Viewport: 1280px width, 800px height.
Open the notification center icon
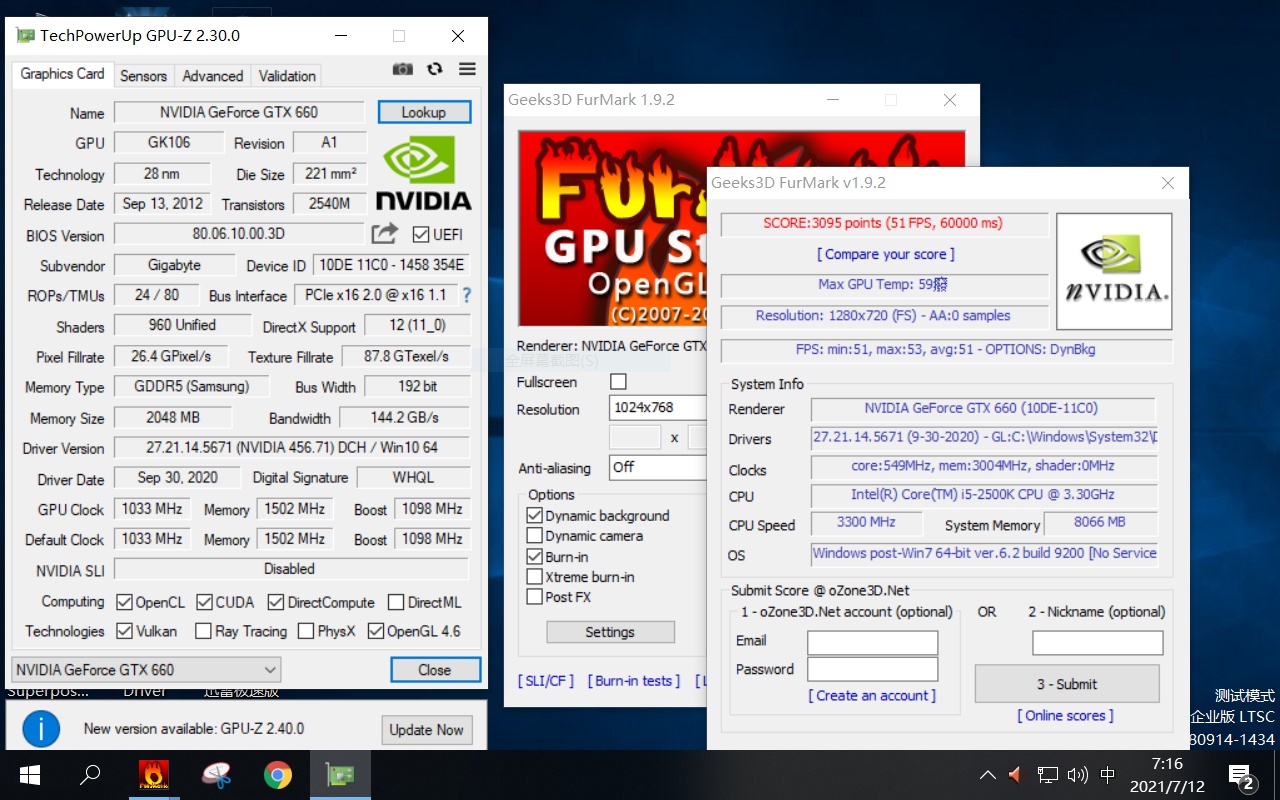click(1242, 776)
